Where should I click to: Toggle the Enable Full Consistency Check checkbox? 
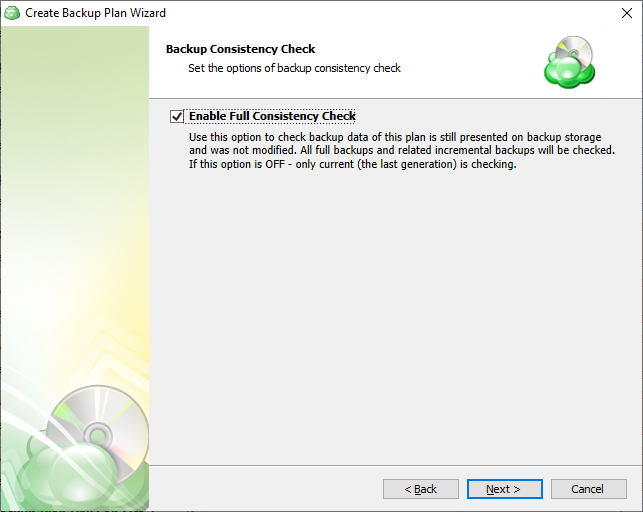click(177, 116)
